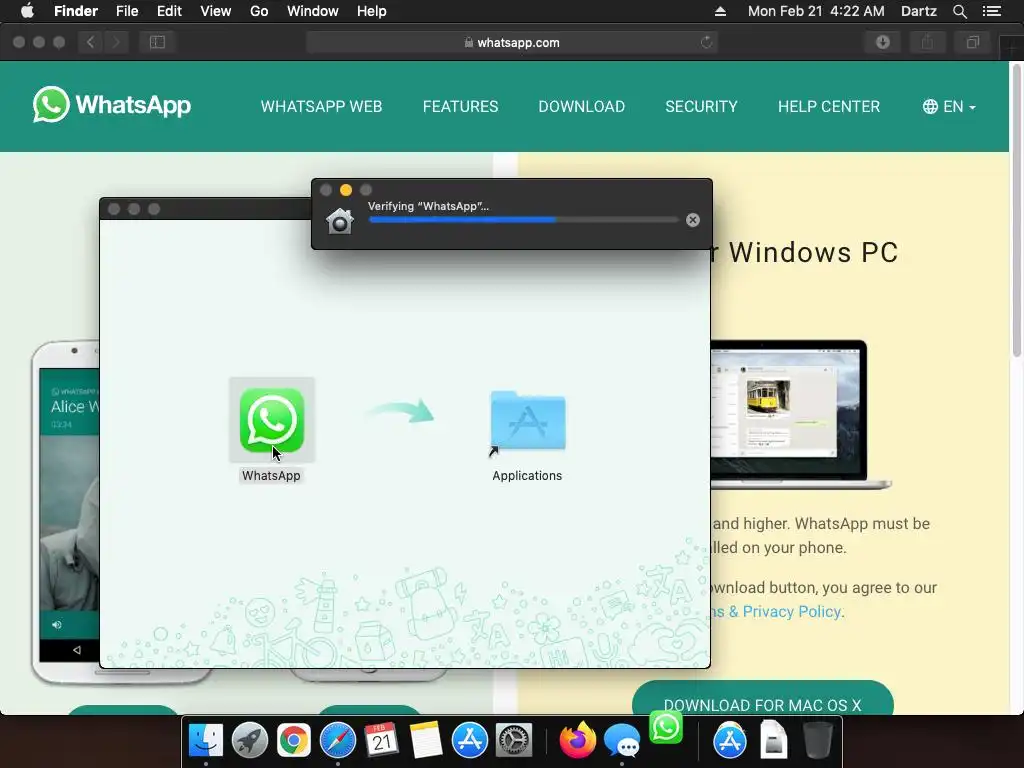This screenshot has width=1024, height=768.
Task: Minimize the Verifying dialog with yellow button
Action: [x=346, y=190]
